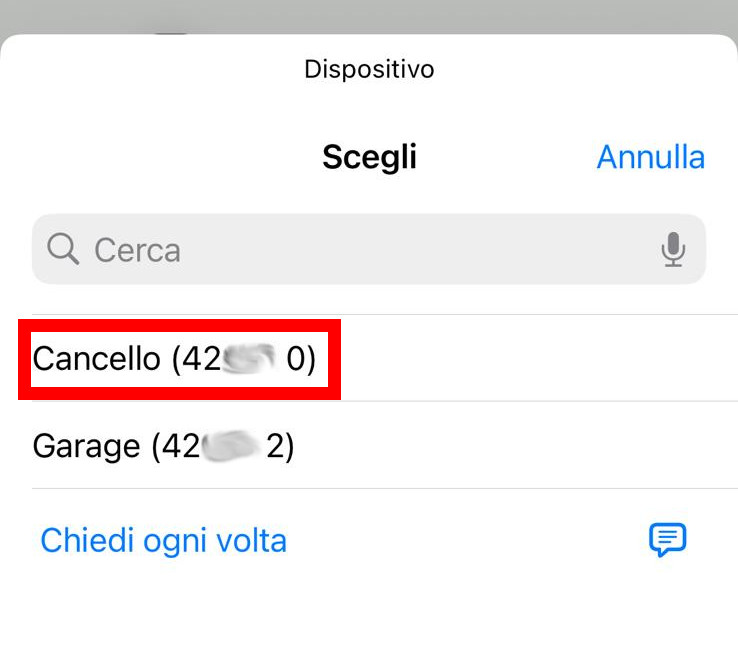Focus the Cerca search field
The image size is (738, 653).
pyautogui.click(x=369, y=249)
